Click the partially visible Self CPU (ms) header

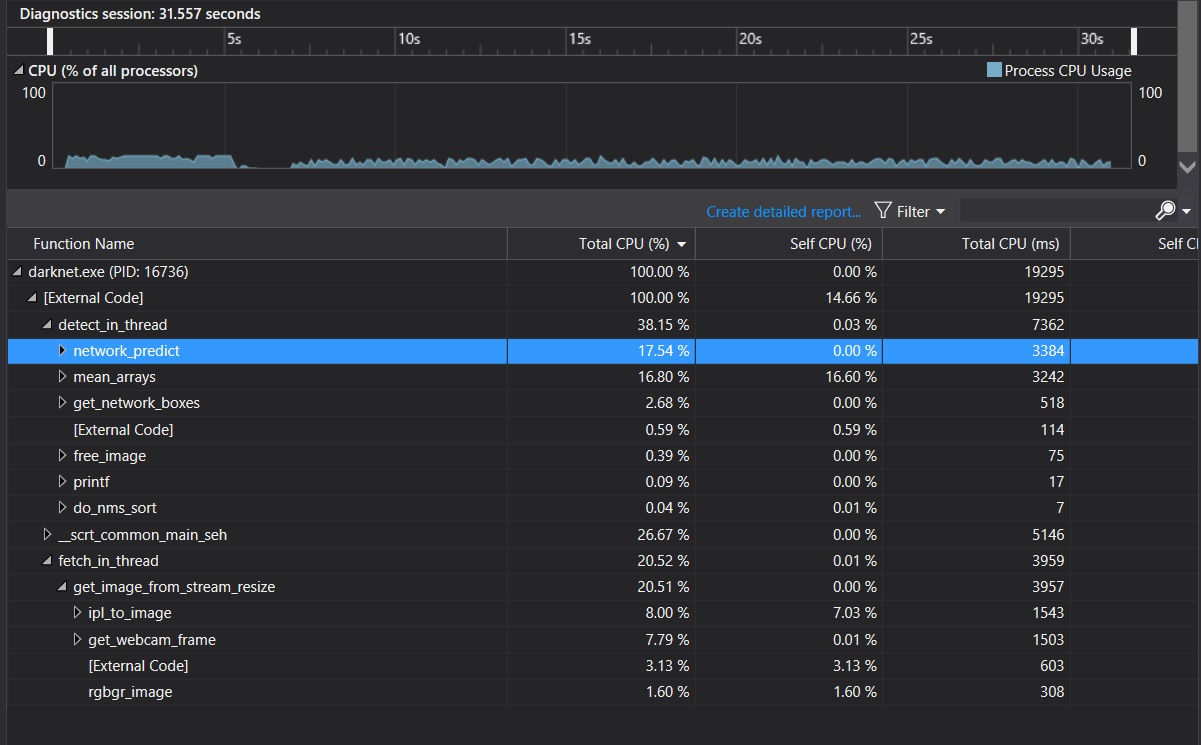tap(1136, 244)
